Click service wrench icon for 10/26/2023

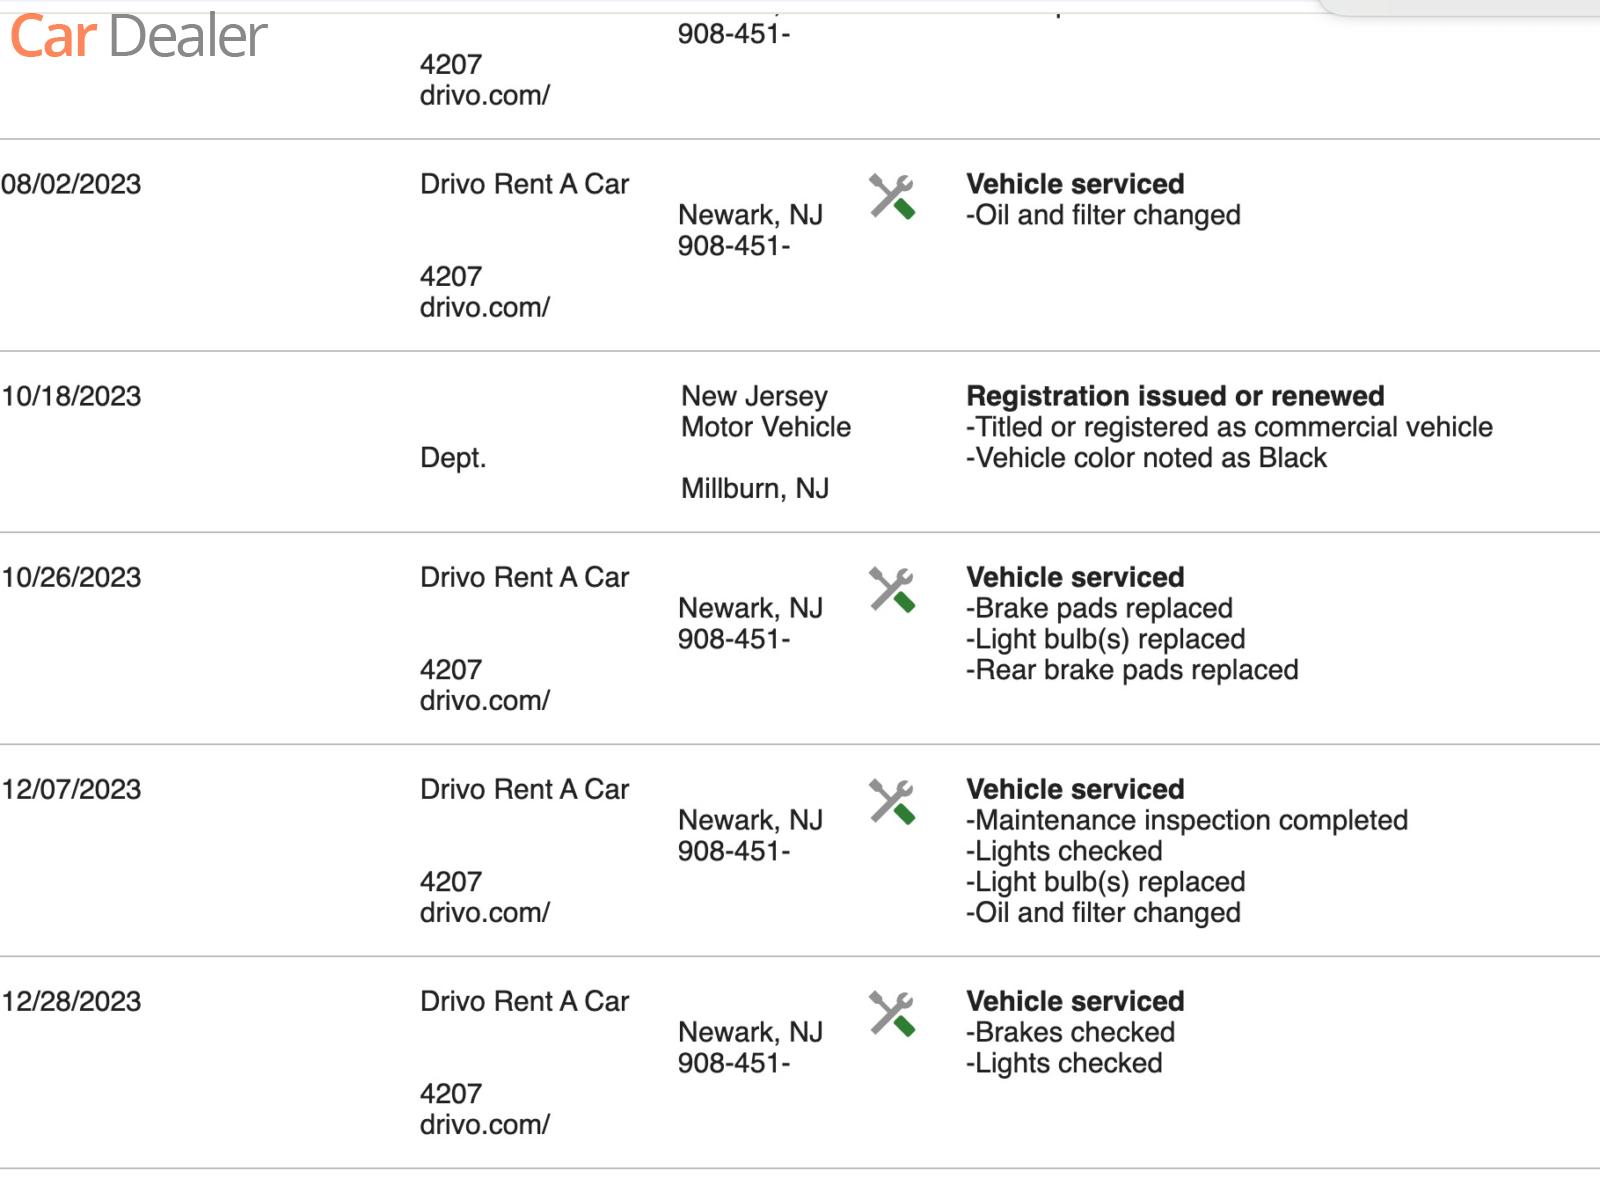(x=891, y=590)
